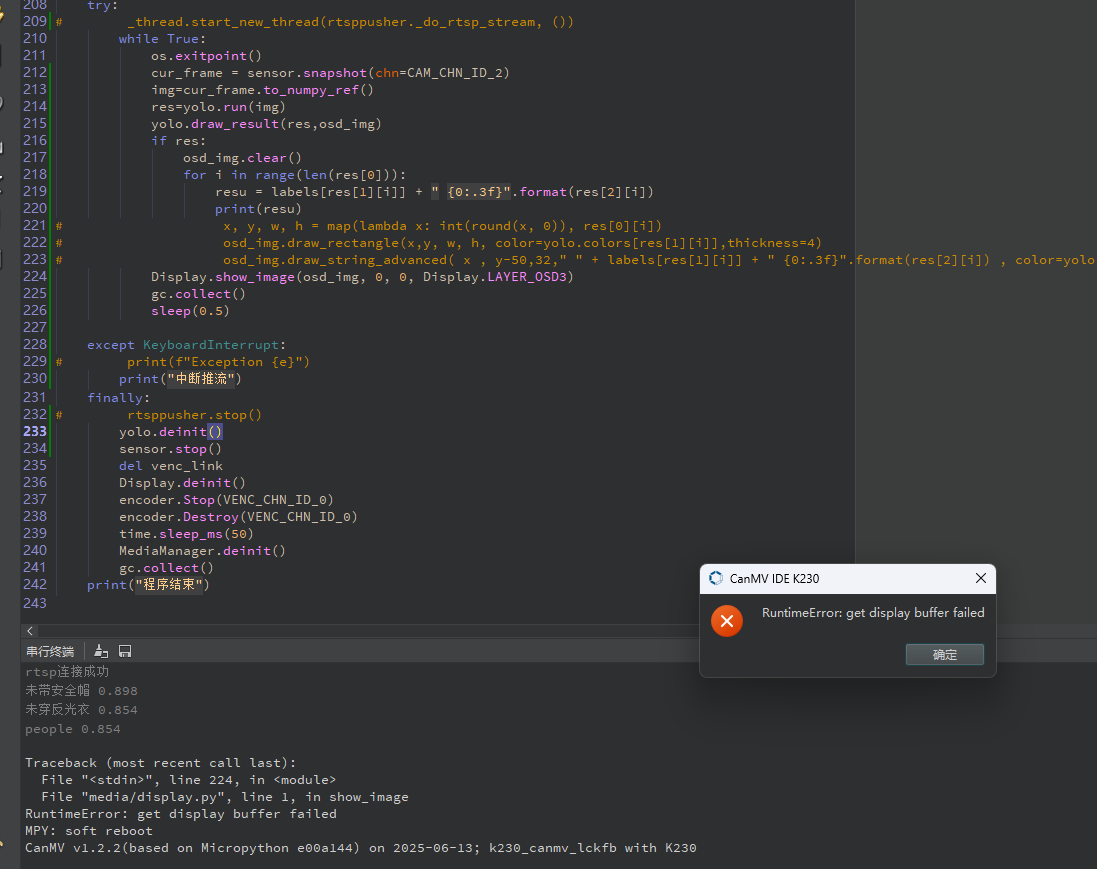1097x869 pixels.
Task: Click line number 224 in the gutter
Action: pos(35,277)
